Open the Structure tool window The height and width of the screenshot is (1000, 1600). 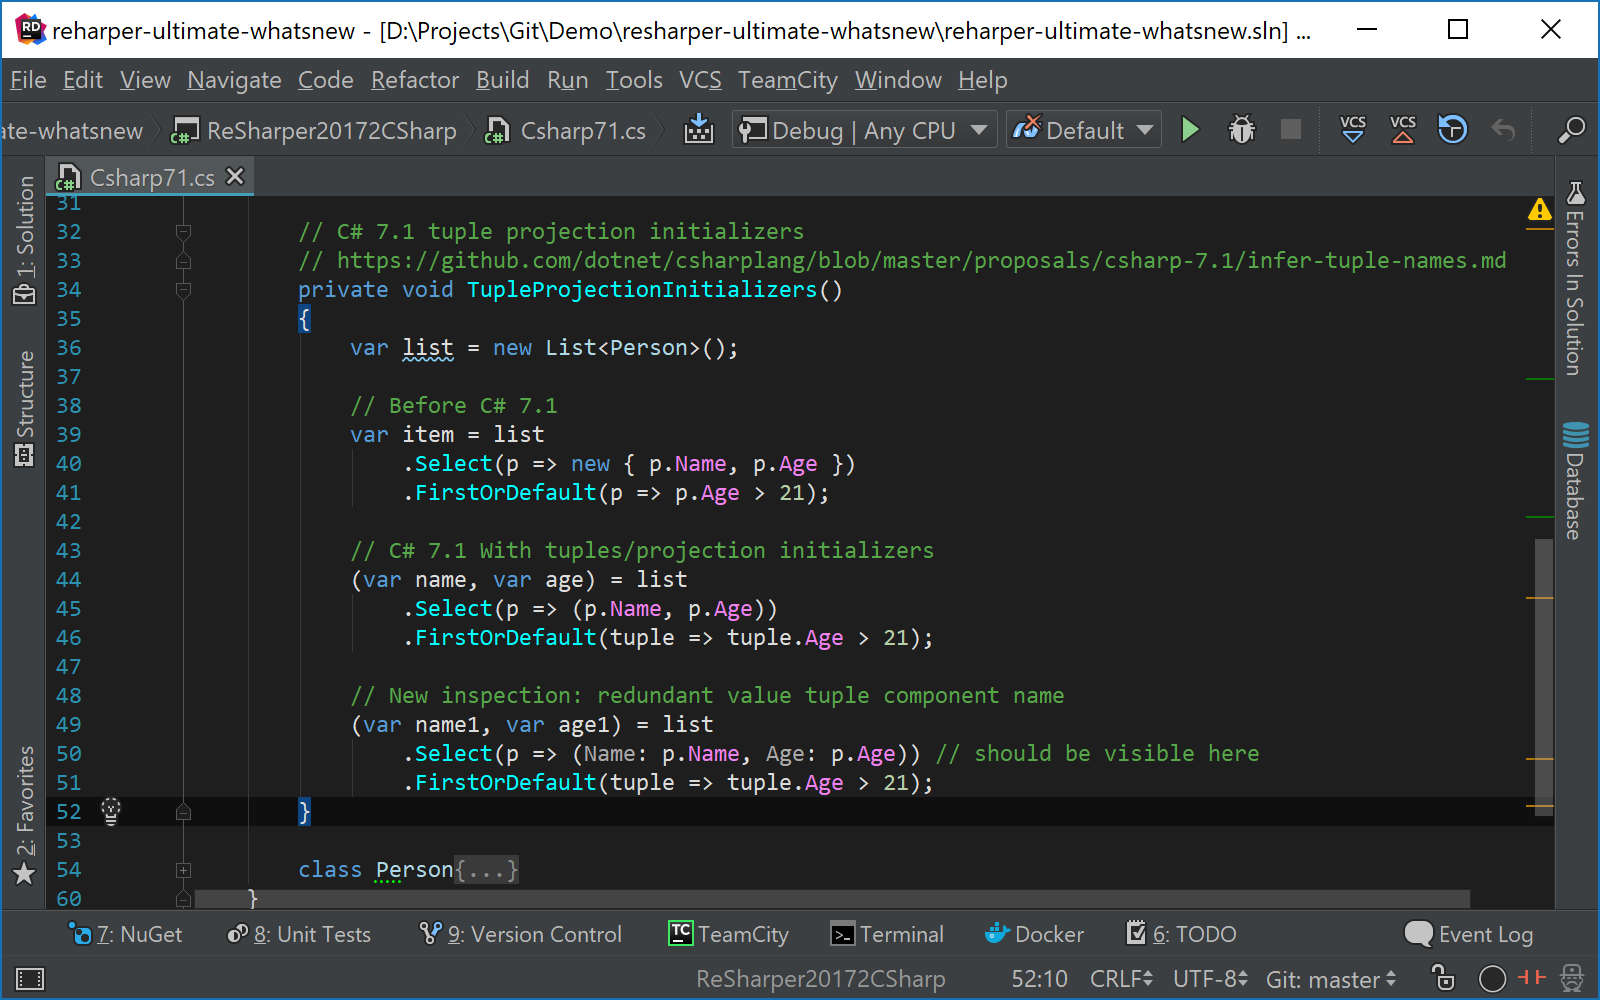click(x=25, y=408)
